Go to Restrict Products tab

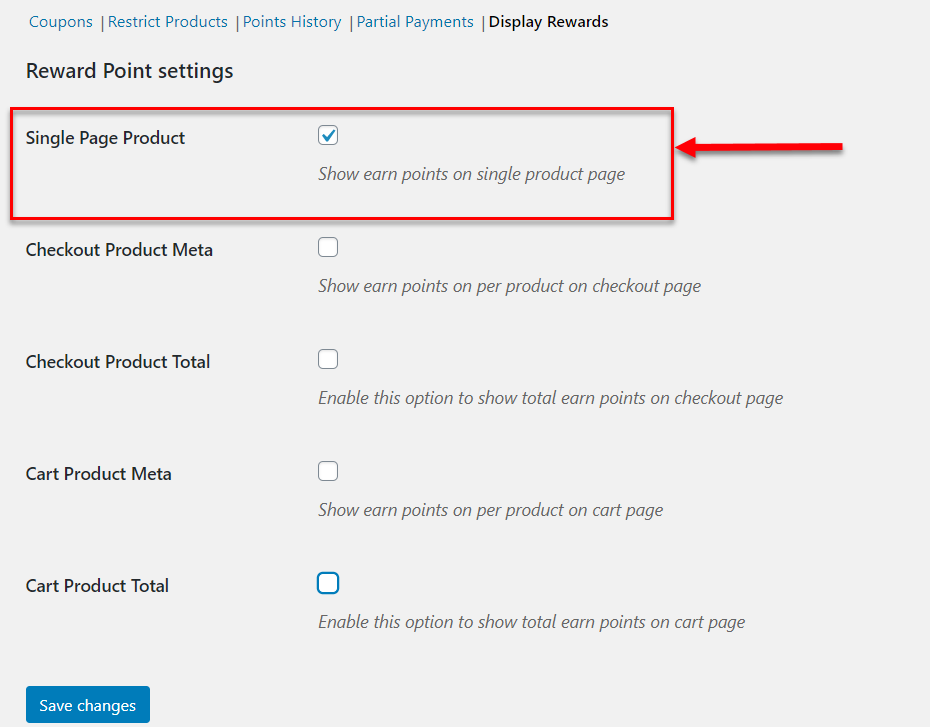tap(167, 22)
